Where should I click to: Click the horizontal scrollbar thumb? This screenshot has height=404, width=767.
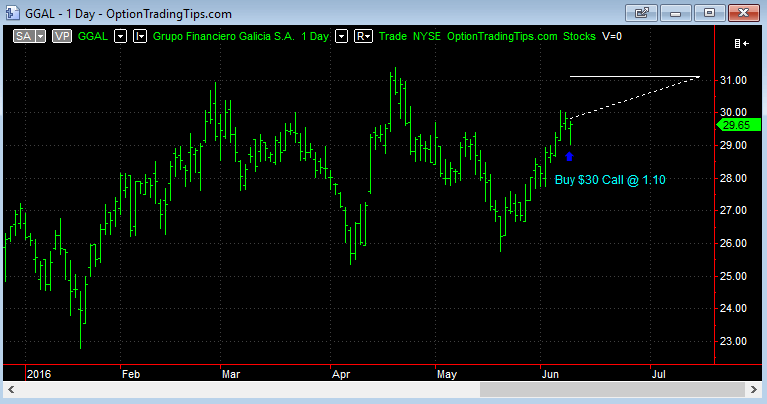612,390
